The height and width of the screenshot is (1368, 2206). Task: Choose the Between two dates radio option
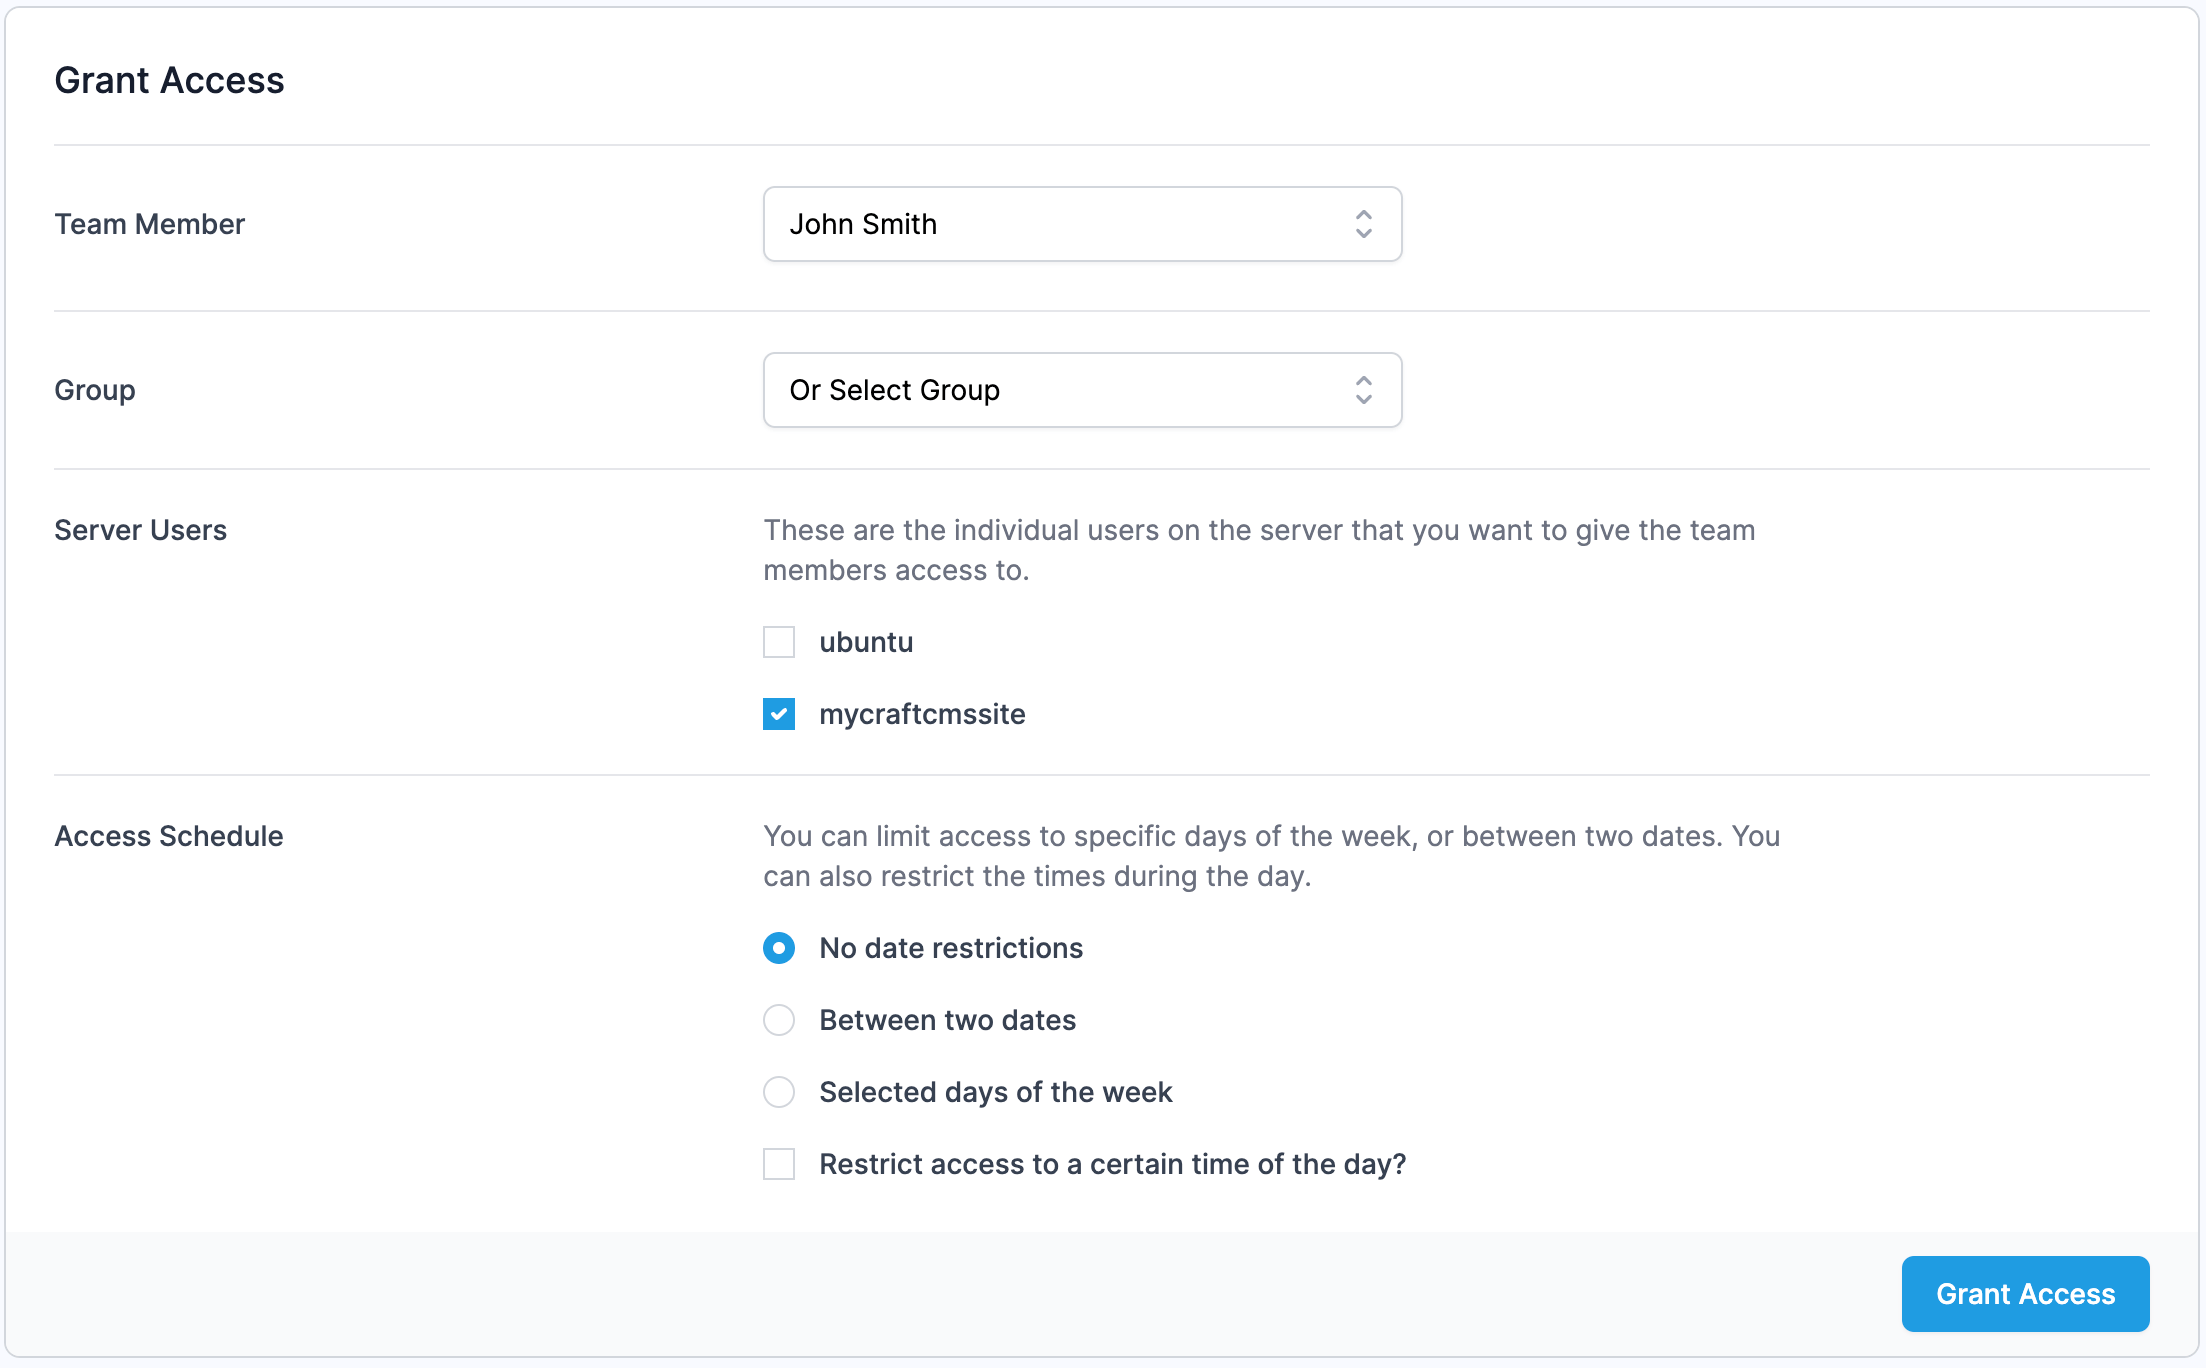[x=779, y=1020]
